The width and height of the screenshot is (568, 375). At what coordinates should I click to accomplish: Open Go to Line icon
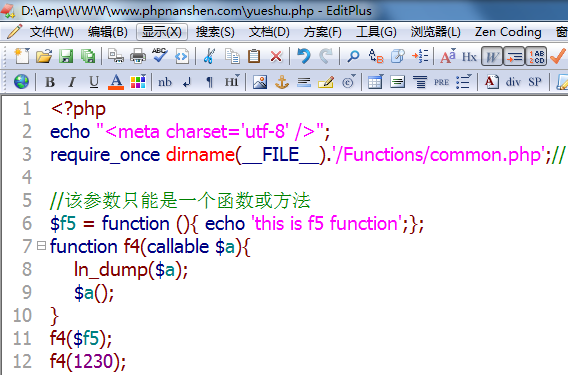(x=420, y=56)
